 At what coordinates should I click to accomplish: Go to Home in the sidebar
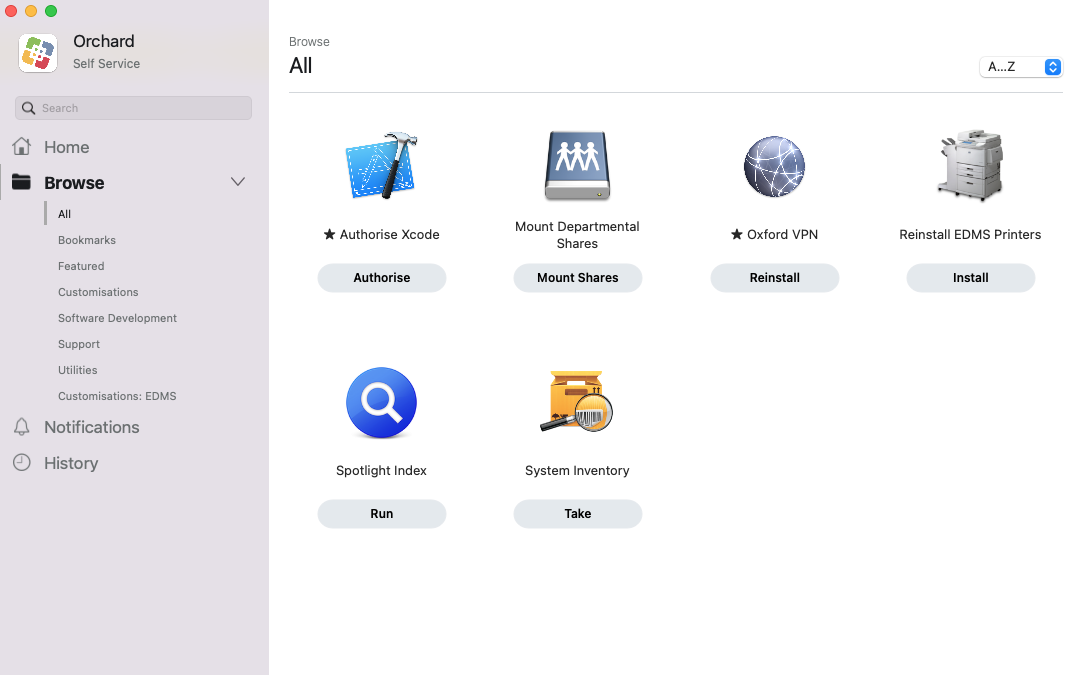[66, 147]
